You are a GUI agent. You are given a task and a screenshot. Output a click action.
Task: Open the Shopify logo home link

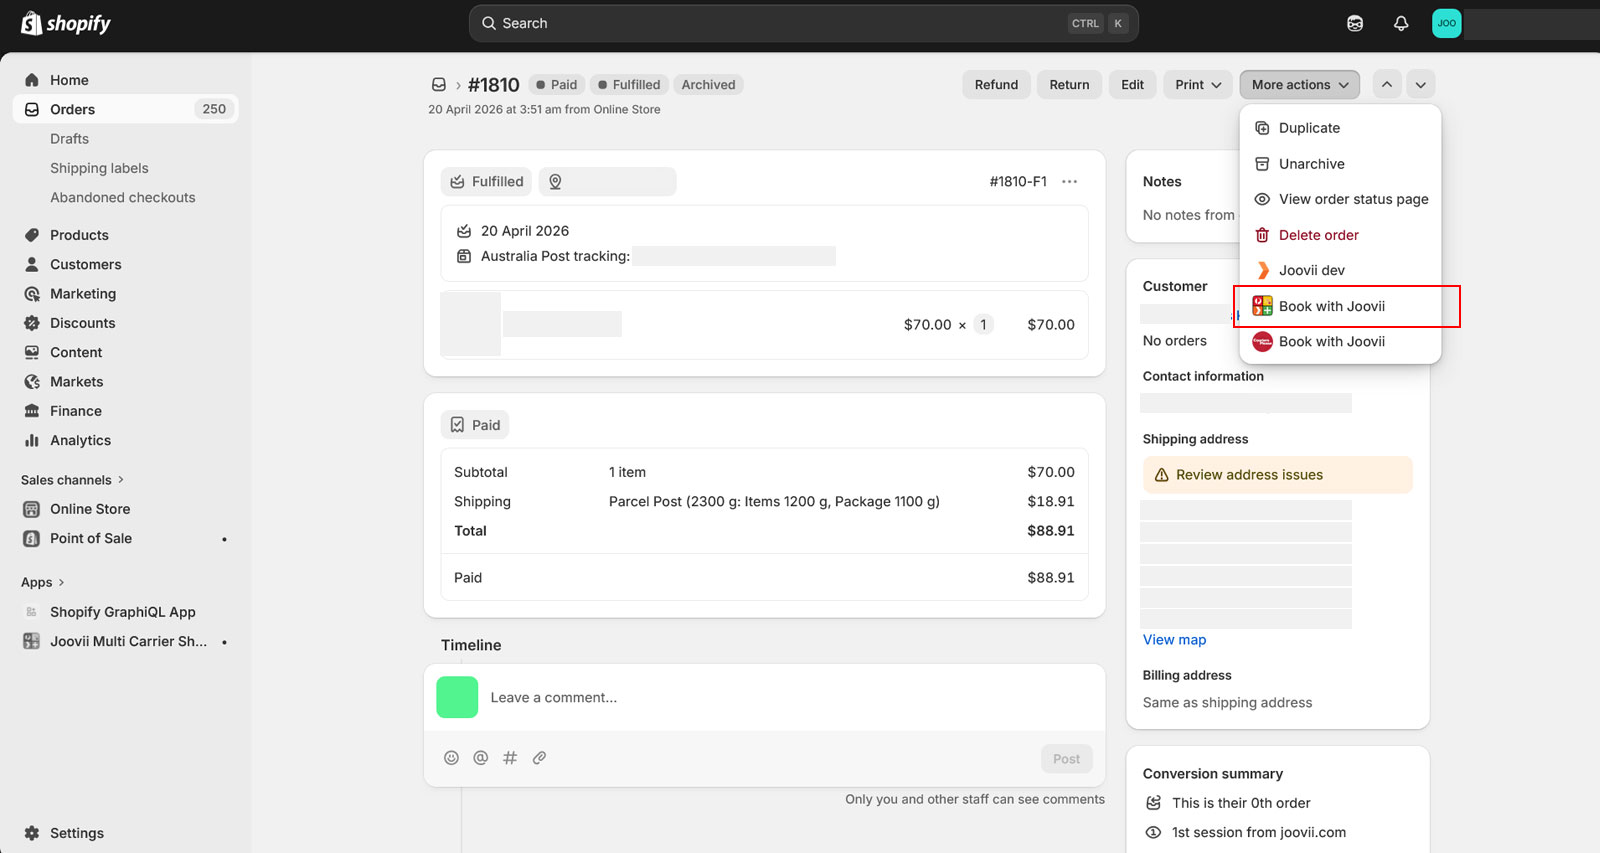coord(66,23)
